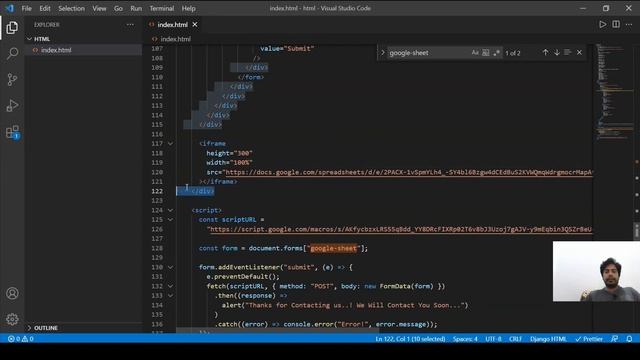
Task: Split the editor right
Action: pos(616,24)
